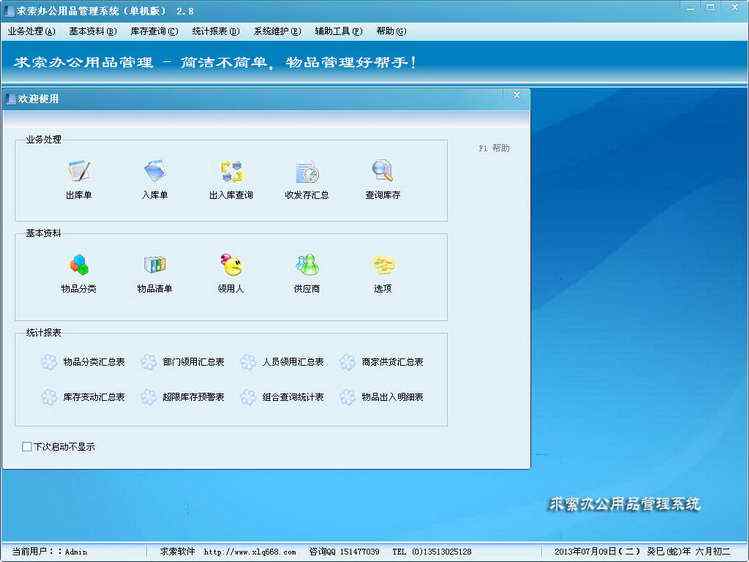The height and width of the screenshot is (562, 749).
Task: Click icon beside 部门领用汇总表
Action: 149,362
